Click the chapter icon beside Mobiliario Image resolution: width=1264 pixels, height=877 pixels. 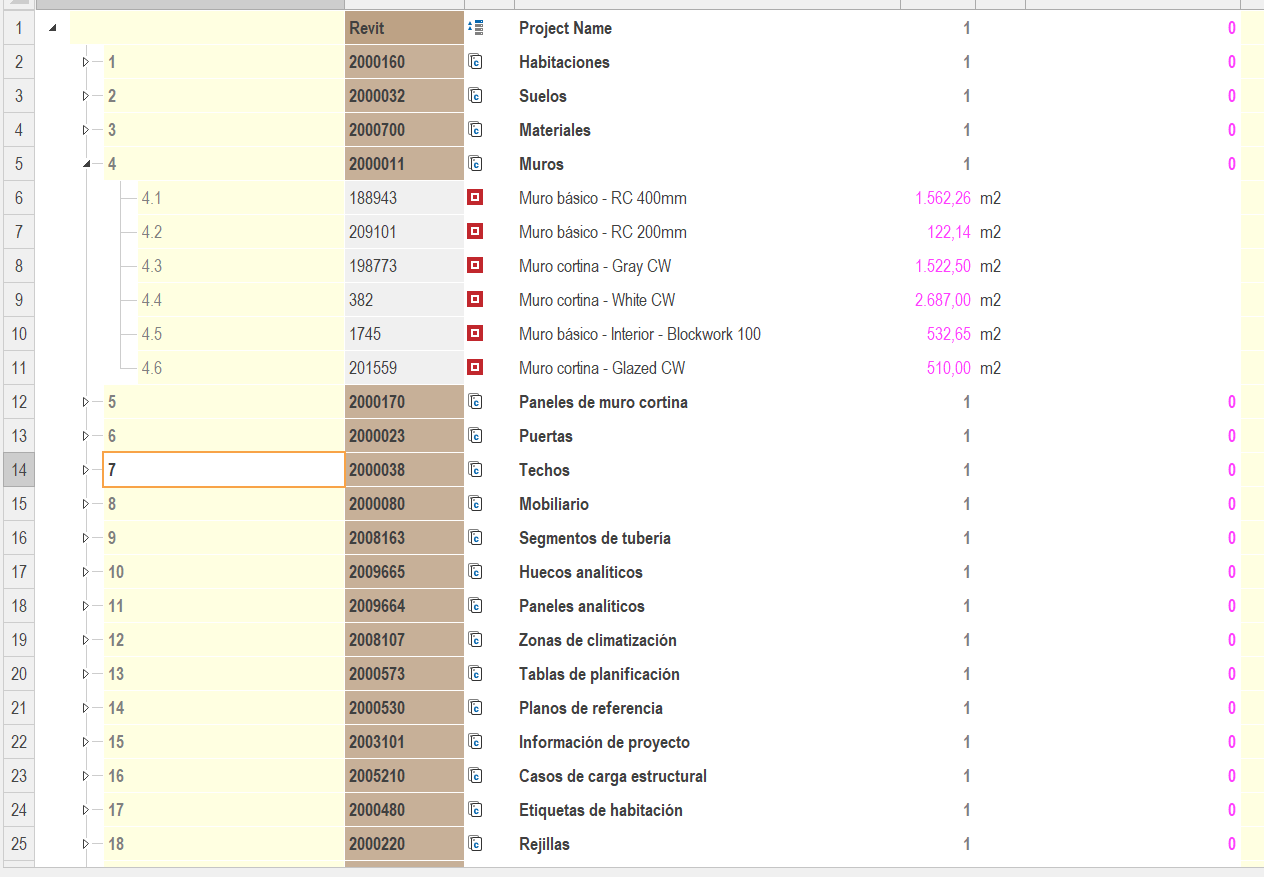475,504
